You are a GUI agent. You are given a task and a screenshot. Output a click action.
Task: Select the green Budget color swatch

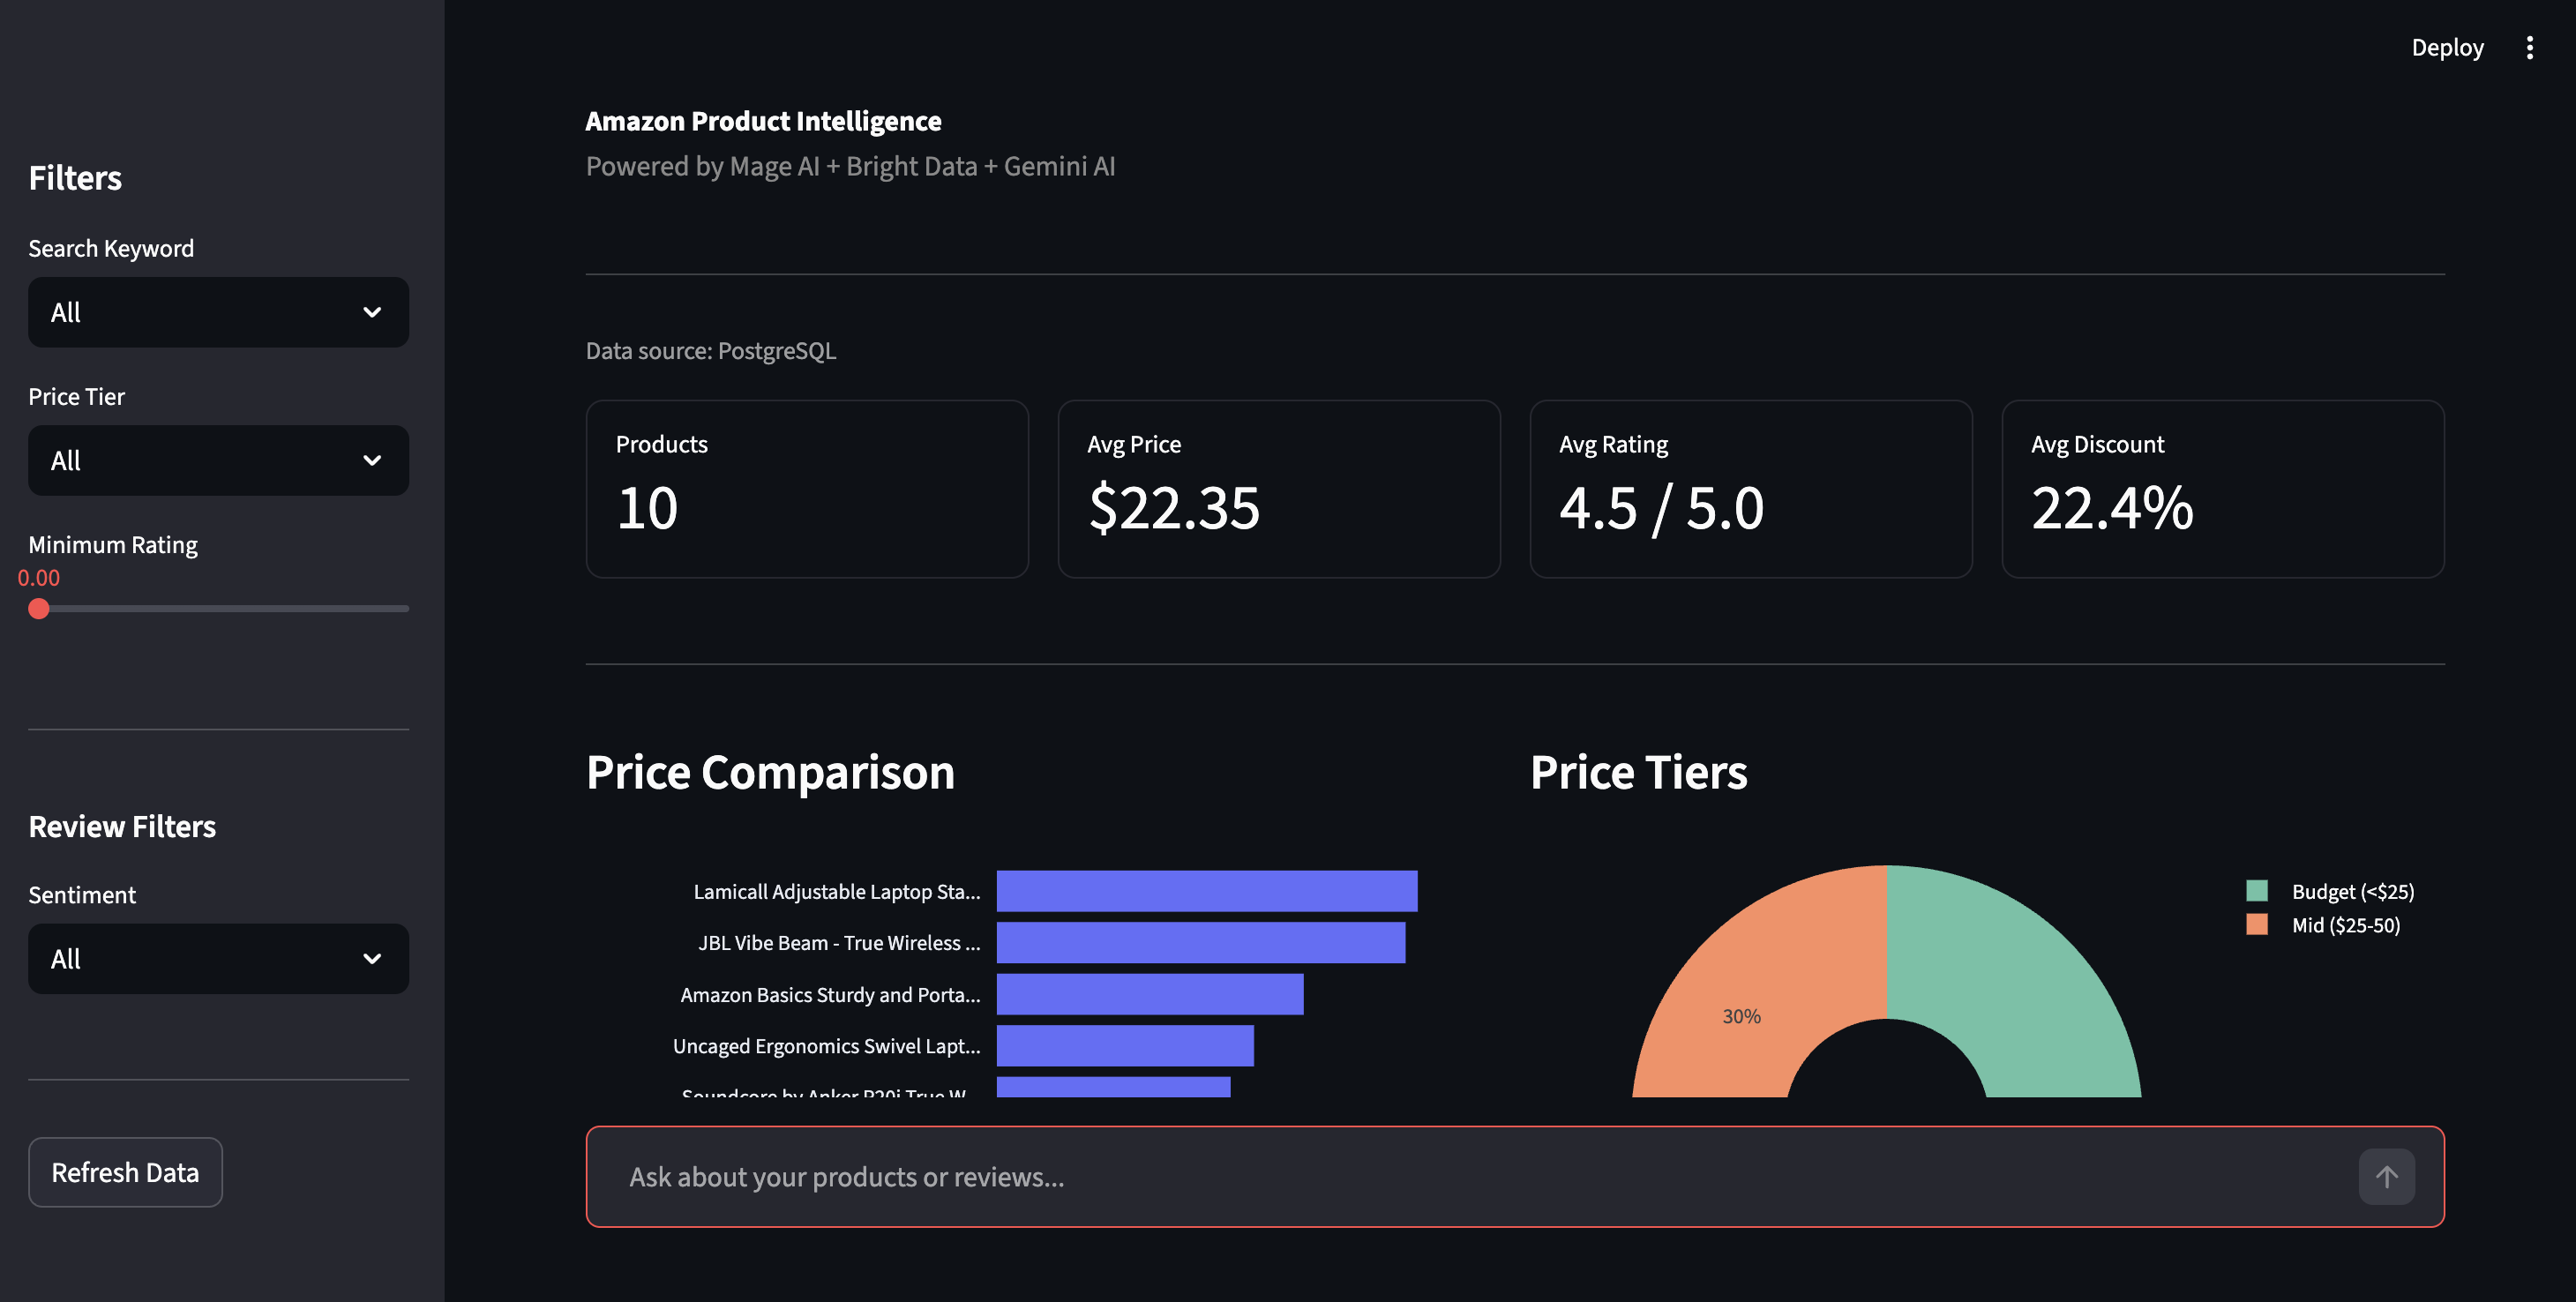tap(2257, 889)
